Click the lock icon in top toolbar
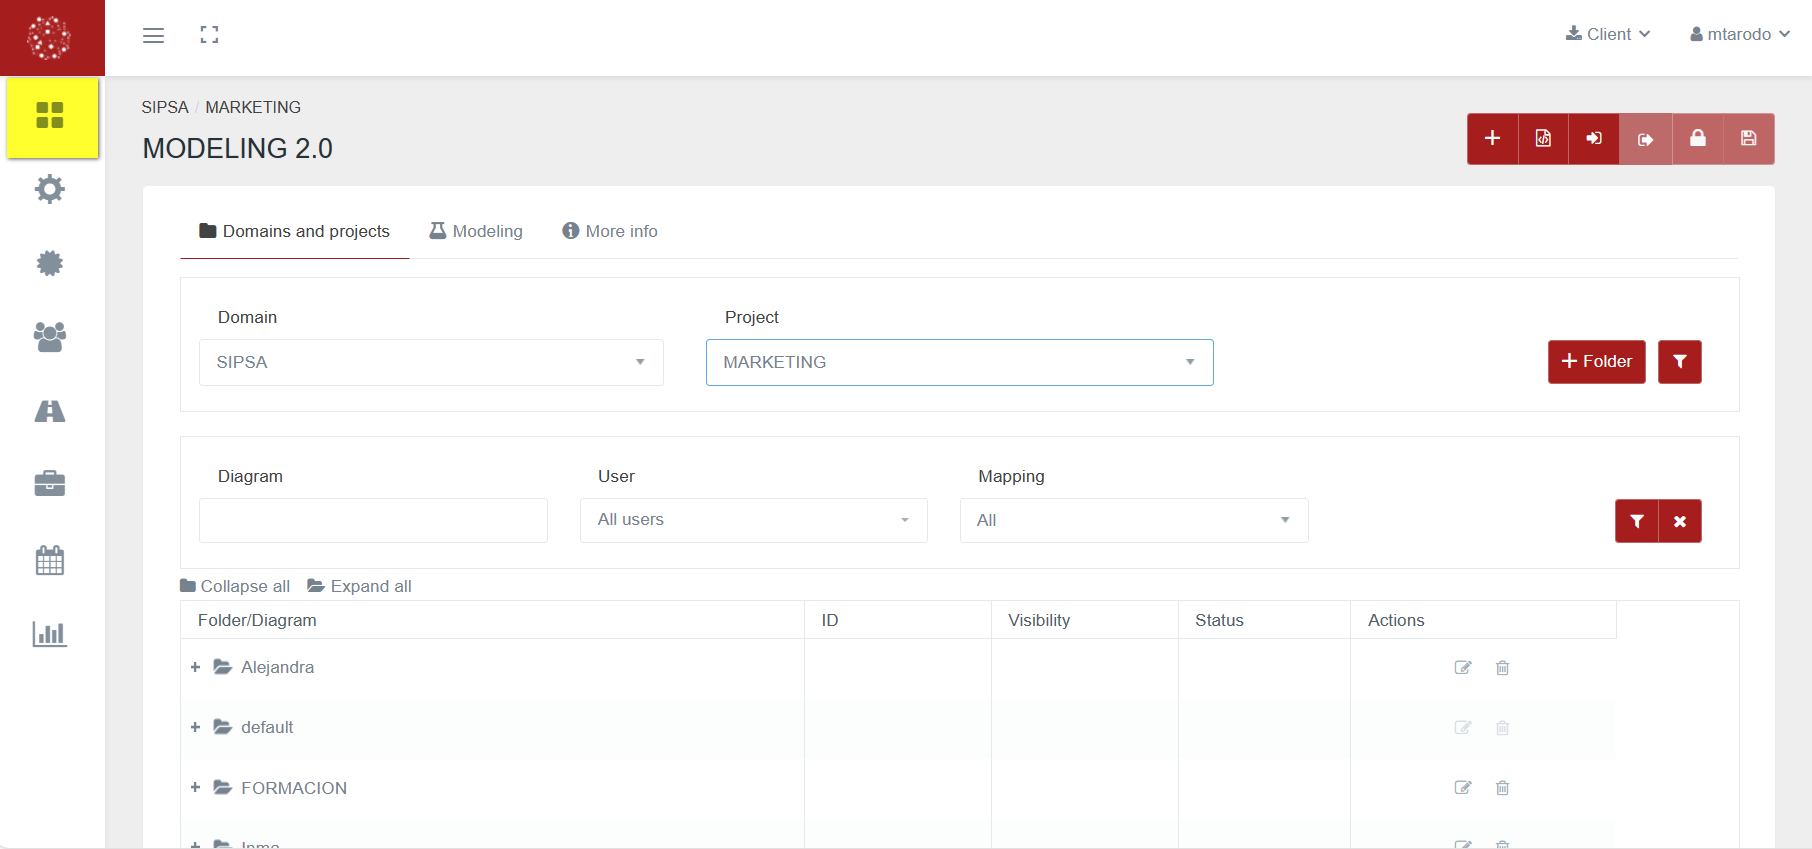Viewport: 1812px width, 849px height. (1697, 139)
